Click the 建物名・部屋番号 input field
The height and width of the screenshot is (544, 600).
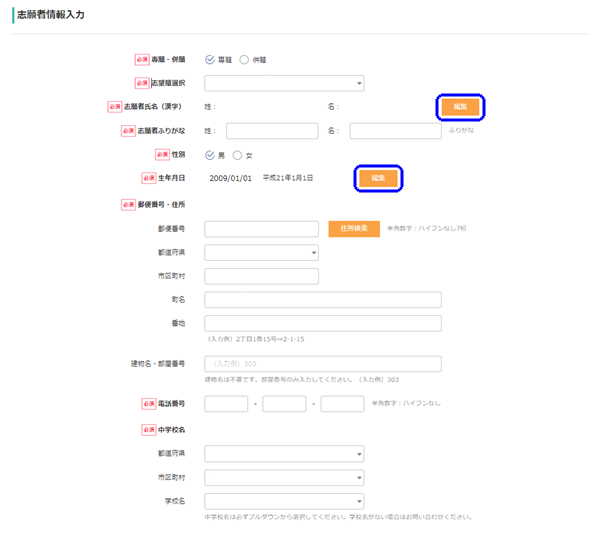click(x=323, y=364)
